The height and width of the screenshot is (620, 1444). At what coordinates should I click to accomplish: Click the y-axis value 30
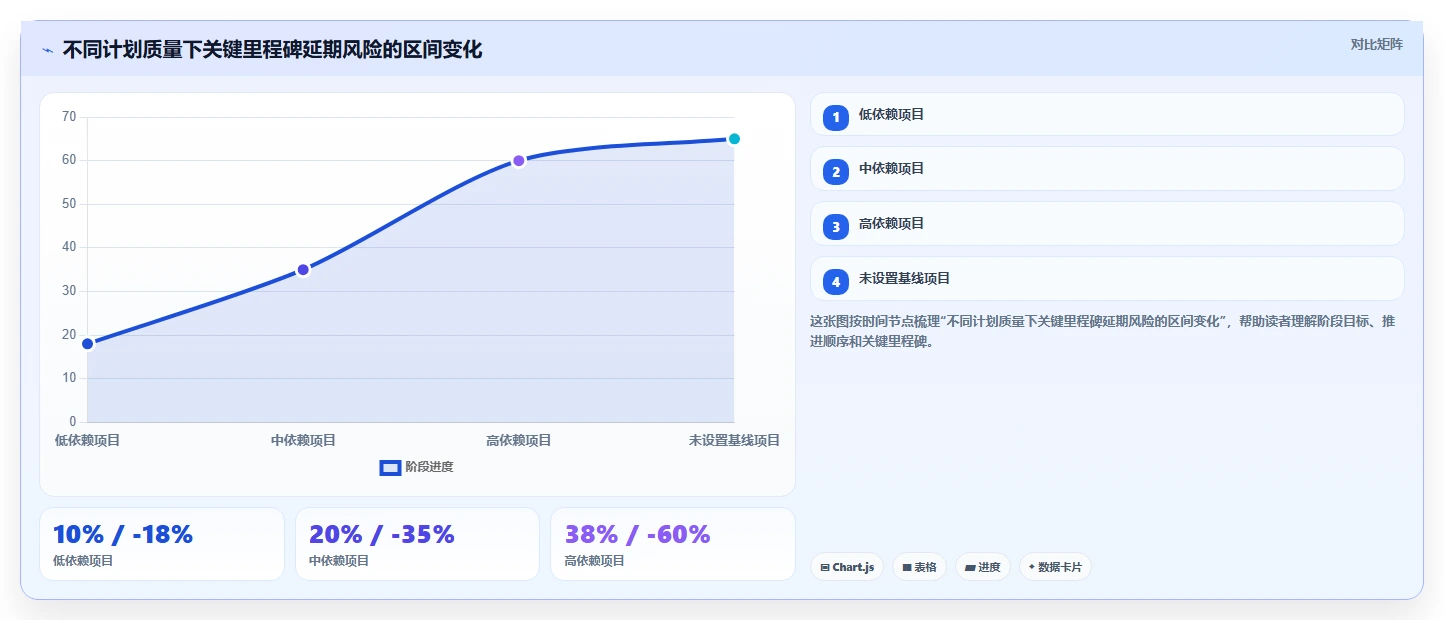[x=69, y=291]
